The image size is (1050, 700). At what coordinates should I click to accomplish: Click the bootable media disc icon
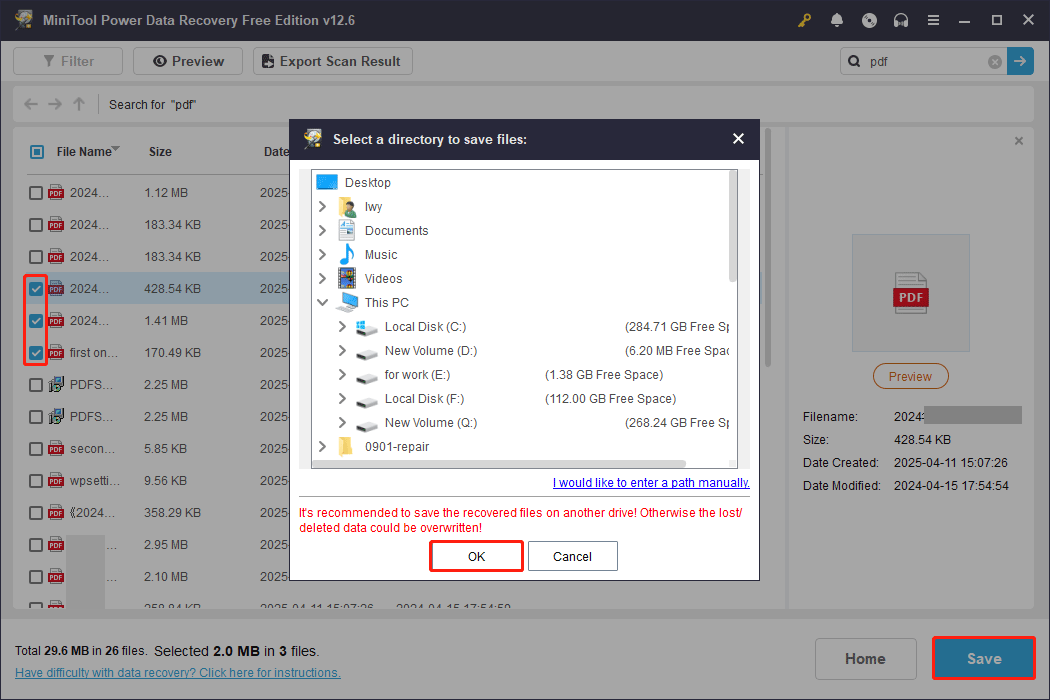point(869,20)
